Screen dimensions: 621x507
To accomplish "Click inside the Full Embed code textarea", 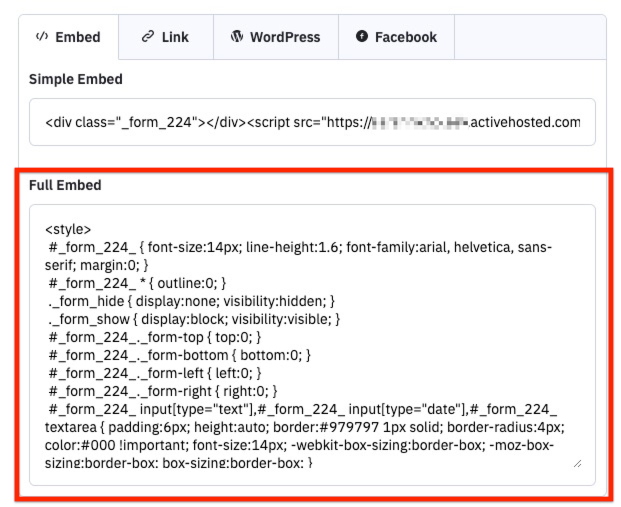I will tap(310, 345).
